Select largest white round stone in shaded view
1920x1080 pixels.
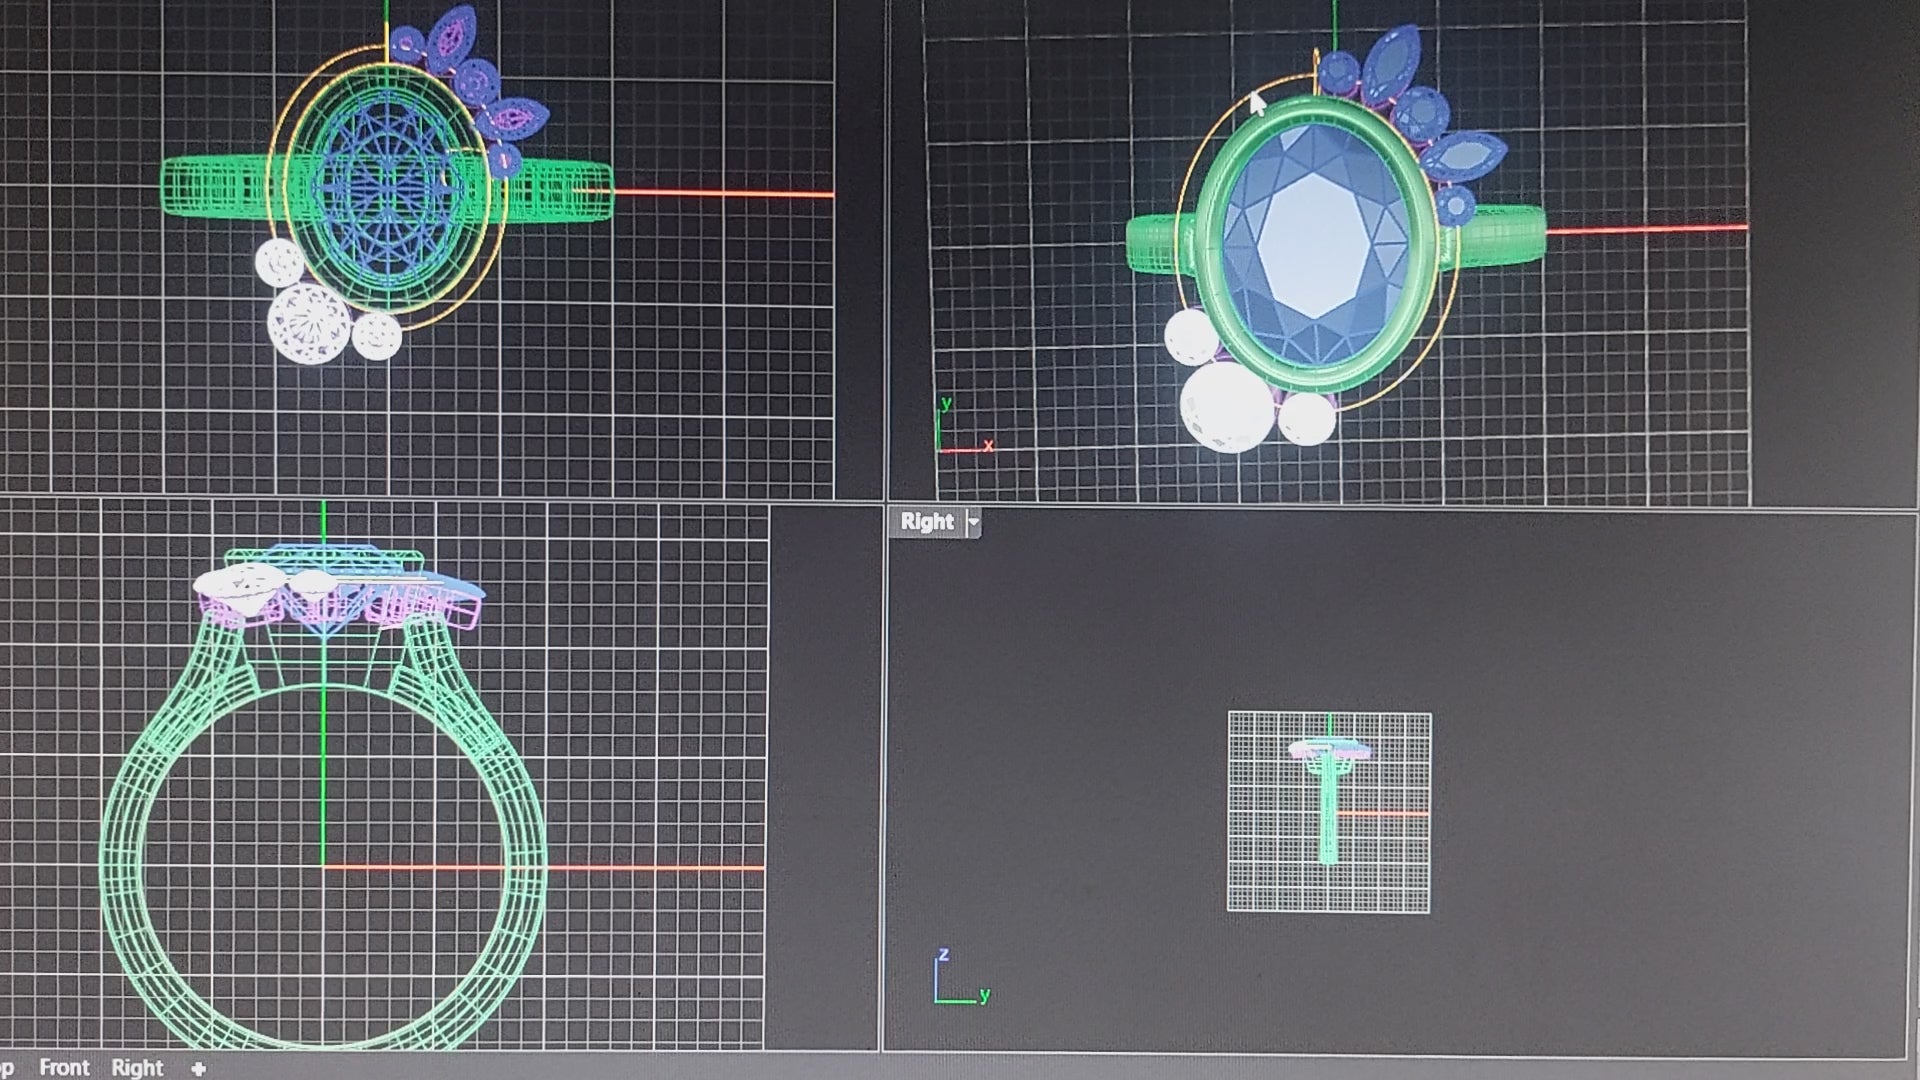[x=1227, y=407]
